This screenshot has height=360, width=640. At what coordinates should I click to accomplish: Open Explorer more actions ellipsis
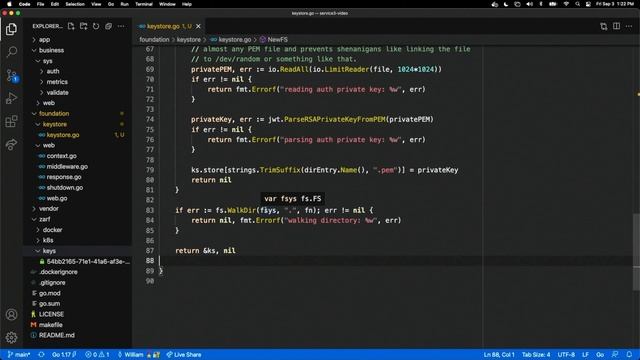(121, 26)
